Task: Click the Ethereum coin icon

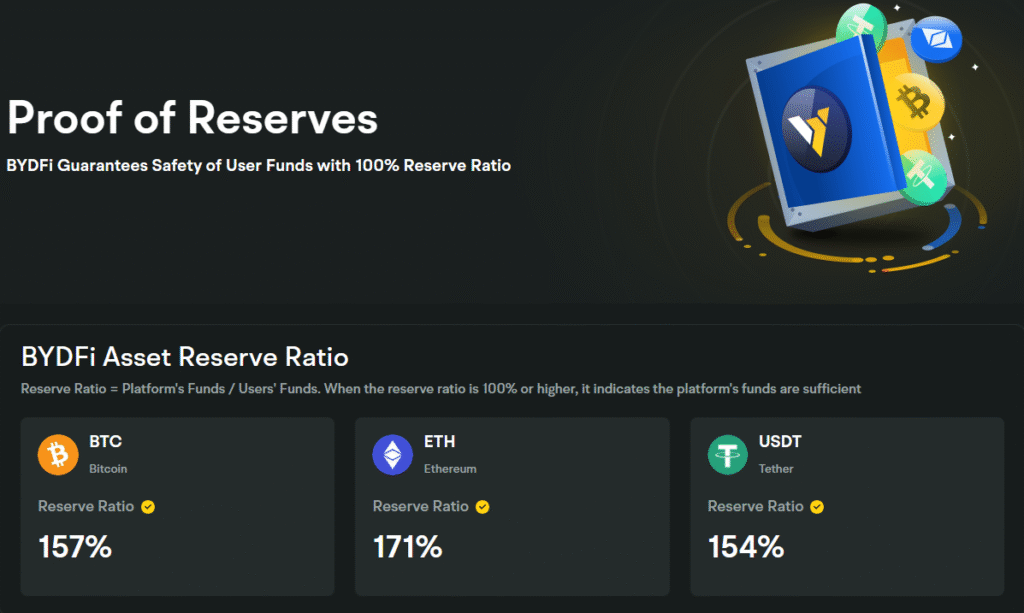Action: 392,454
